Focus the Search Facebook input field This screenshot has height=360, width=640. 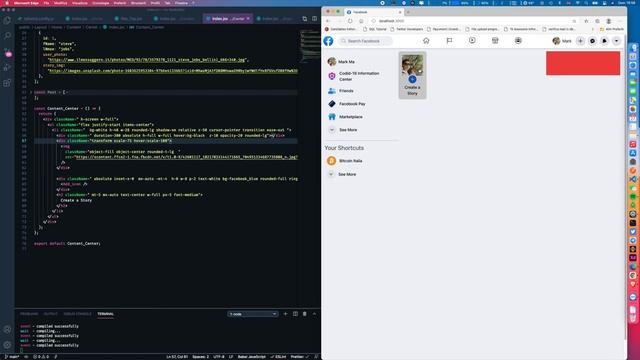tap(365, 41)
